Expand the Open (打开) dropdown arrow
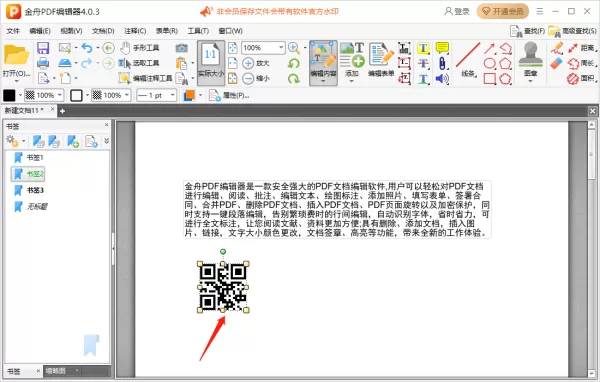 pos(16,81)
